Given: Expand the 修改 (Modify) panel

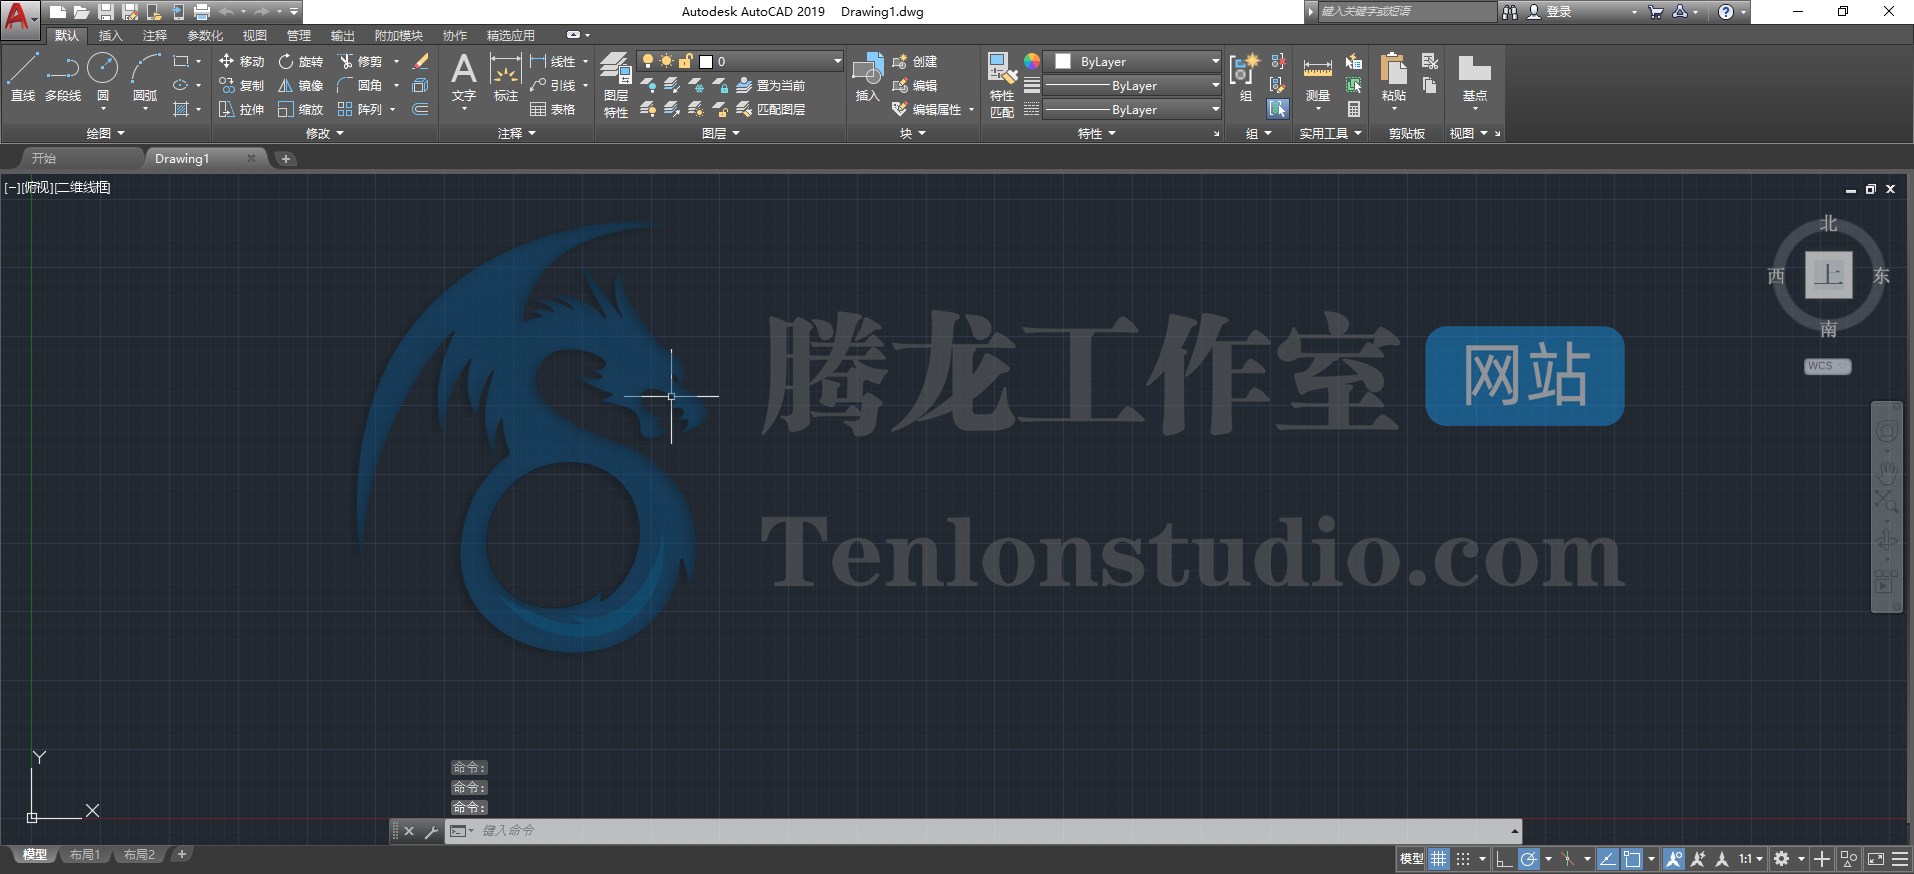Looking at the screenshot, I should 324,133.
